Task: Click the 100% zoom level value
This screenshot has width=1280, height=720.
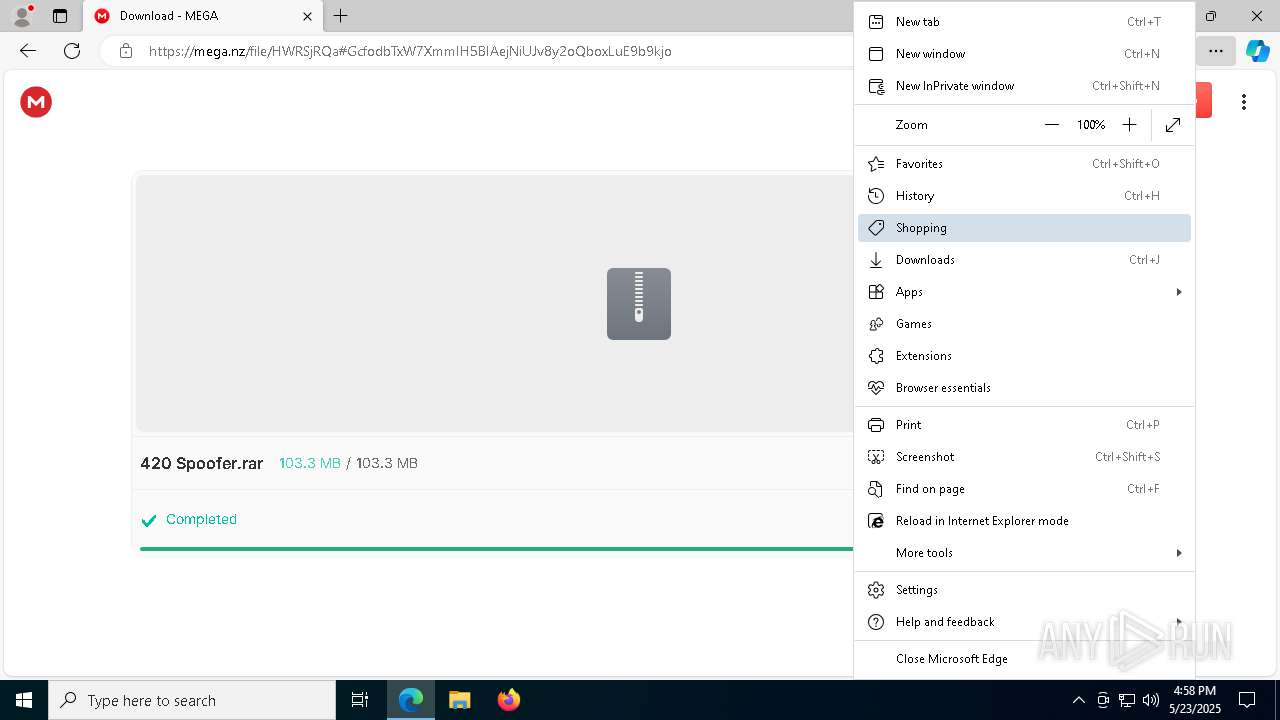Action: point(1091,125)
